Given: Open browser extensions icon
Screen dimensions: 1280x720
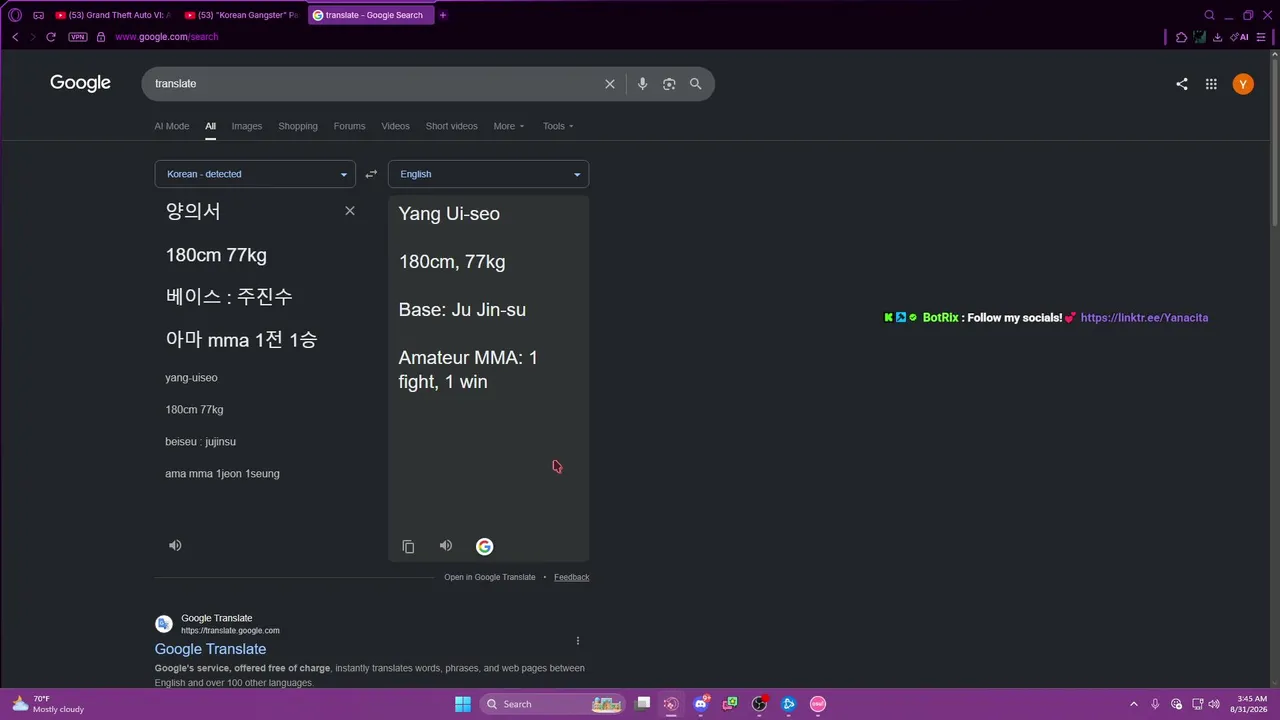Looking at the screenshot, I should [x=1182, y=37].
